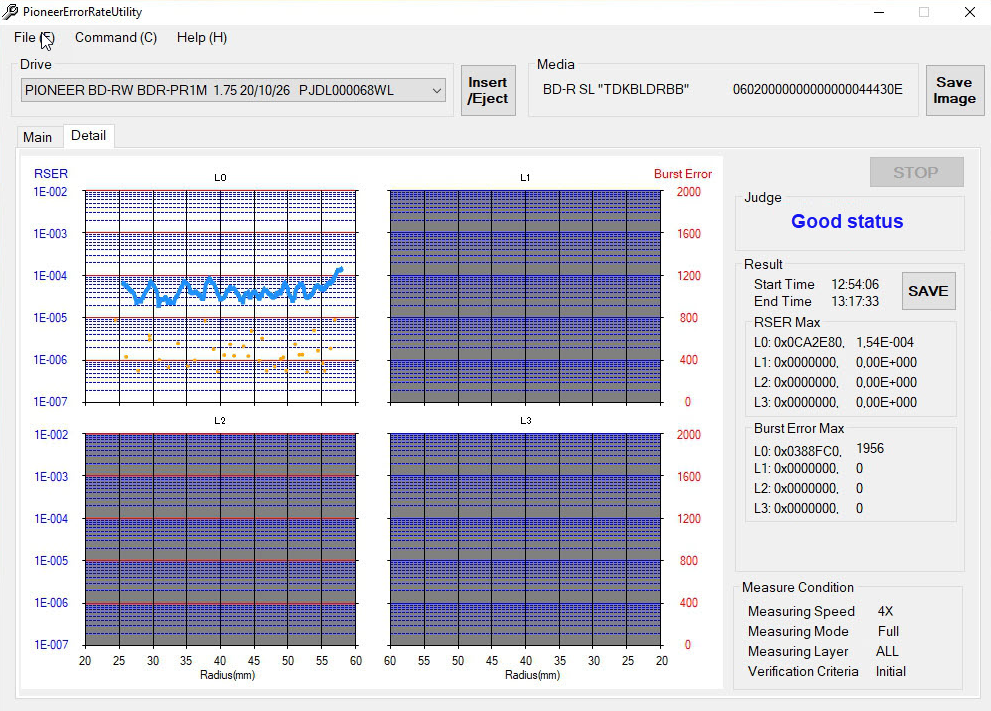Open the Command (C) menu

(x=116, y=38)
